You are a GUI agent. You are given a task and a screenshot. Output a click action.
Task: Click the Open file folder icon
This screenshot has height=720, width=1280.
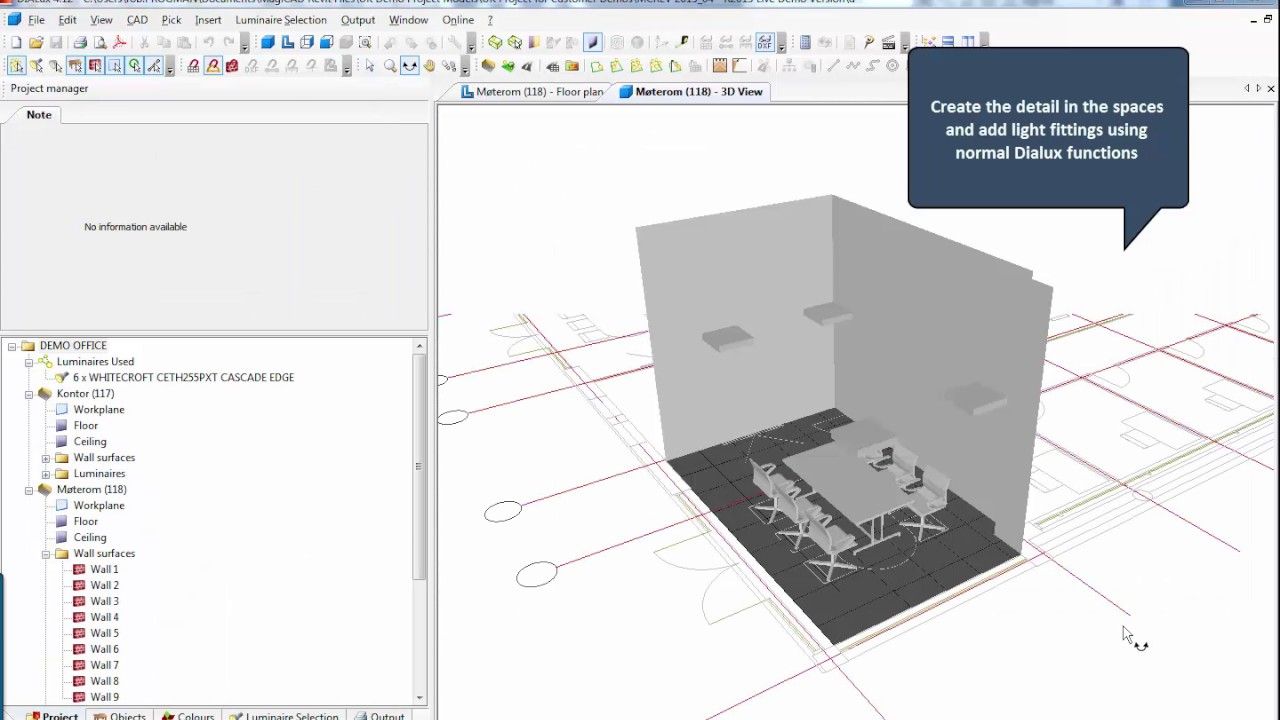(36, 42)
